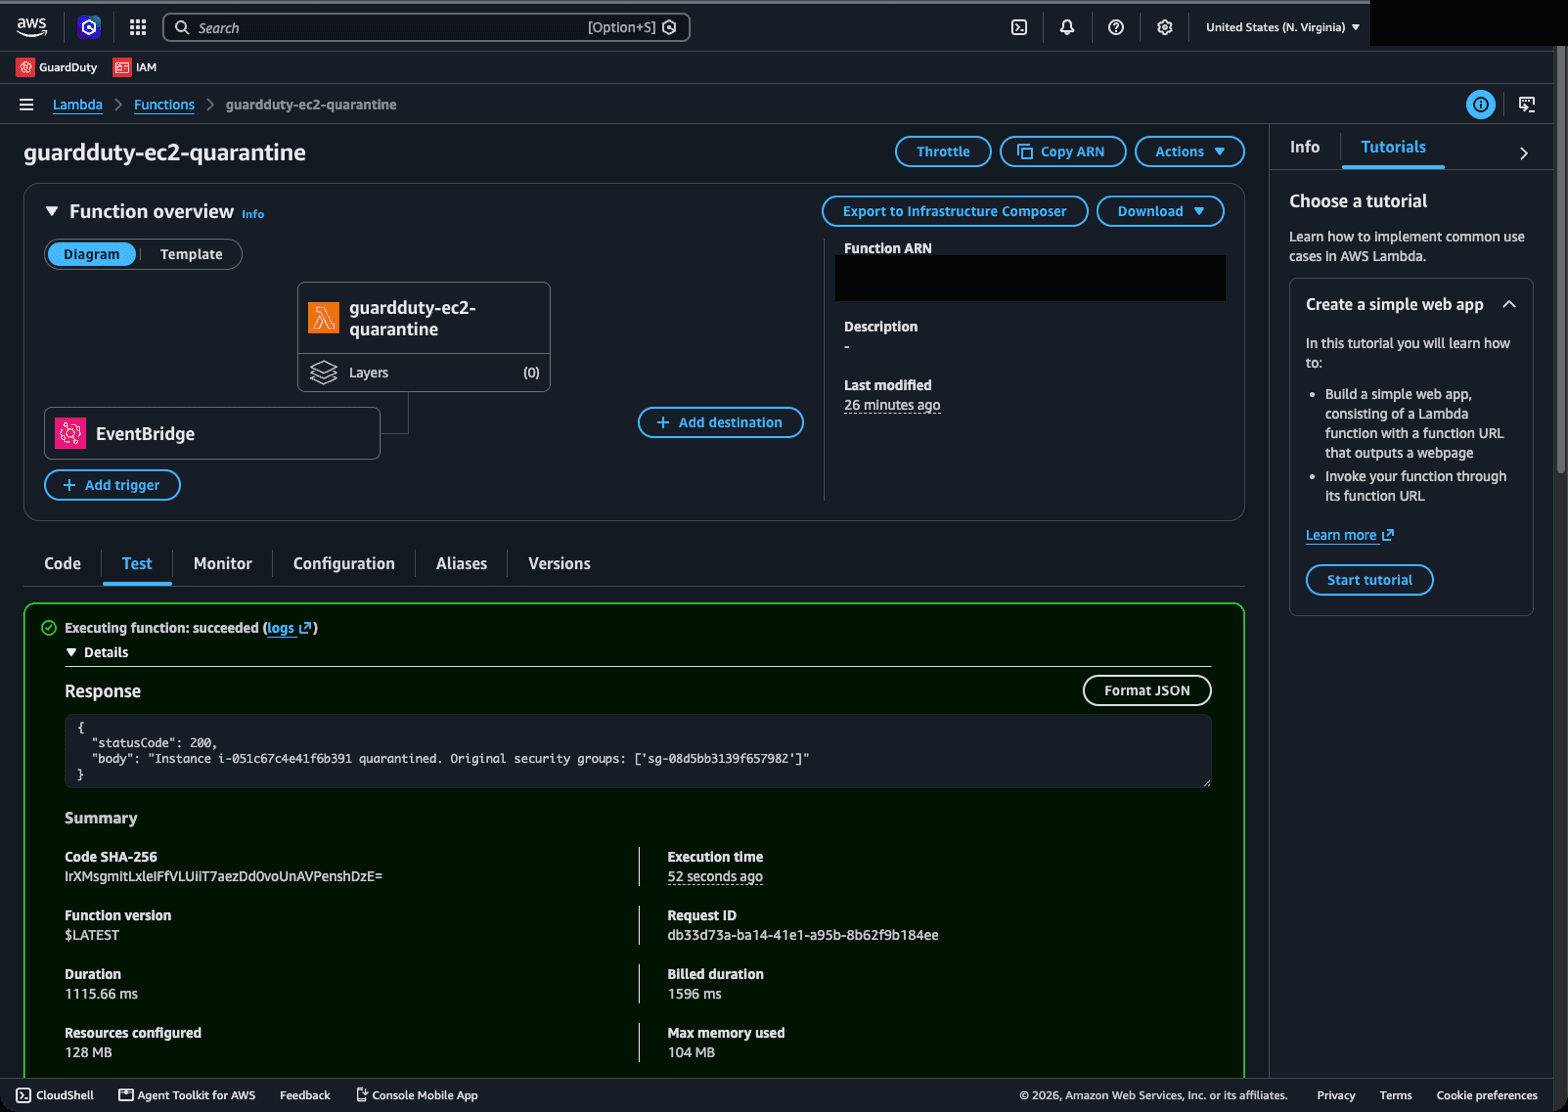Image resolution: width=1568 pixels, height=1112 pixels.
Task: Toggle the blue info panel icon
Action: (x=1480, y=104)
